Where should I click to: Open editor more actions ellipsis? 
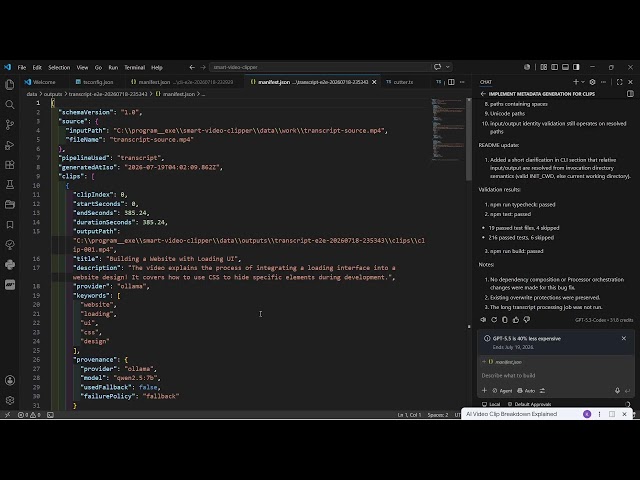462,82
